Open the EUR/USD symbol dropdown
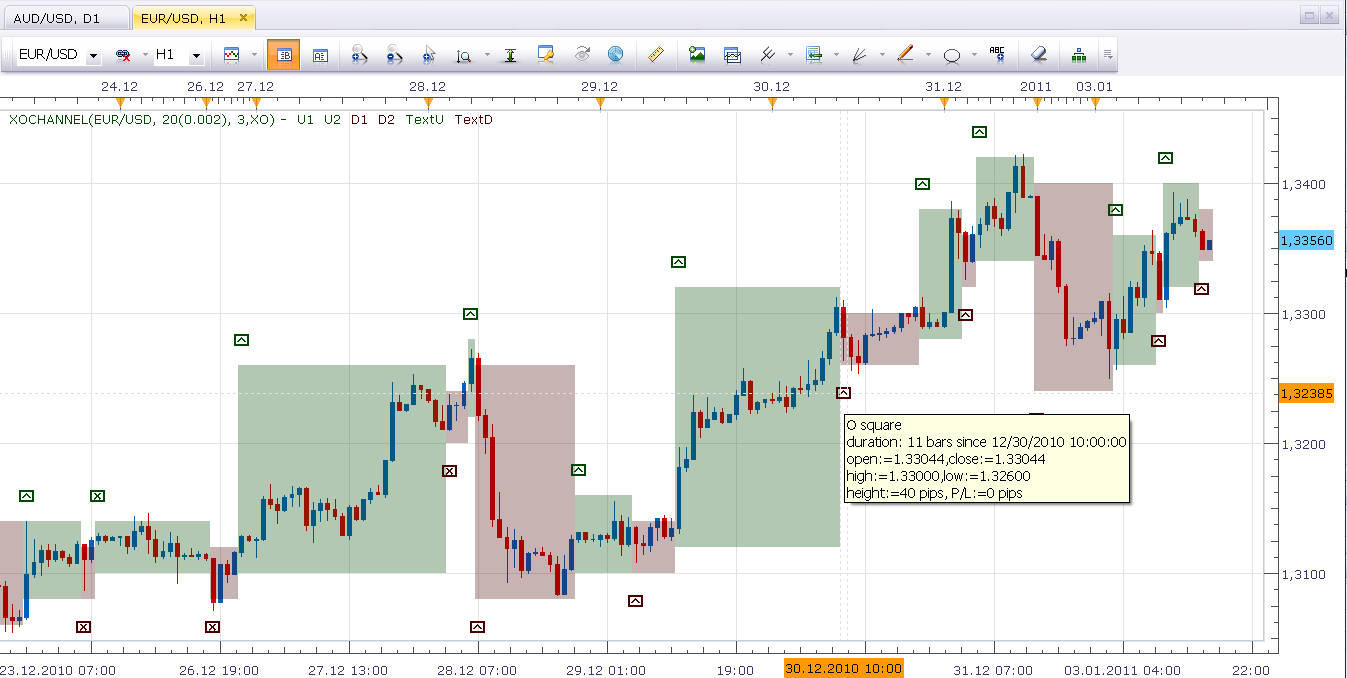1347x678 pixels. pos(94,56)
